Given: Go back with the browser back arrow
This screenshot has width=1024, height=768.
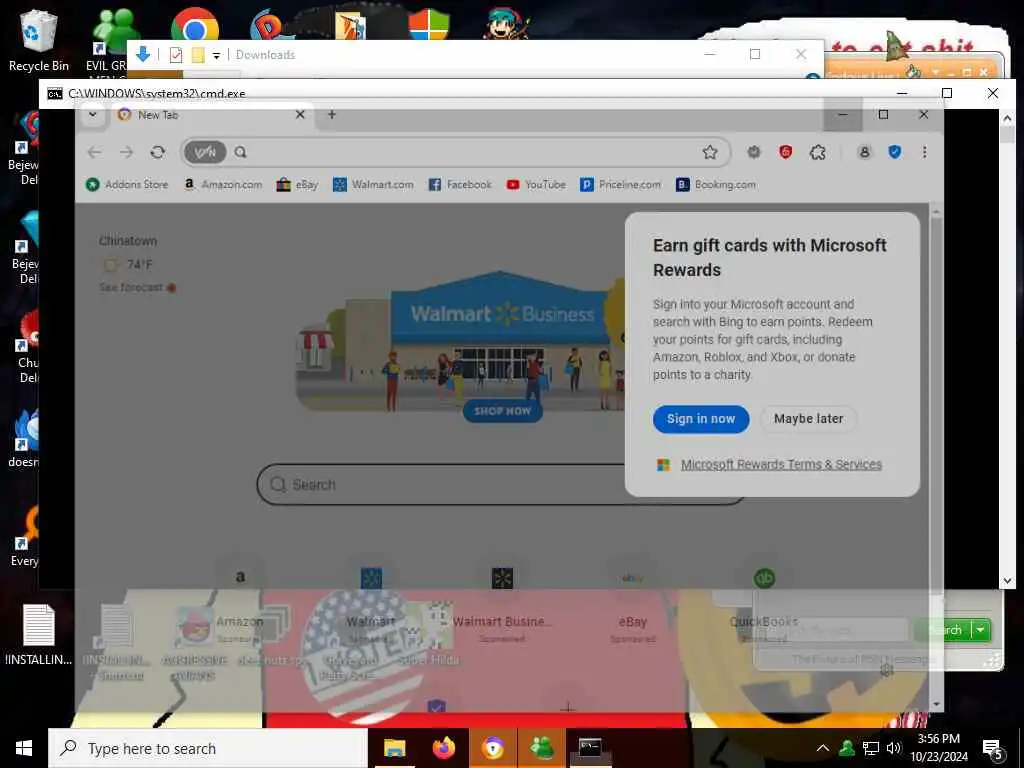Looking at the screenshot, I should (x=95, y=152).
